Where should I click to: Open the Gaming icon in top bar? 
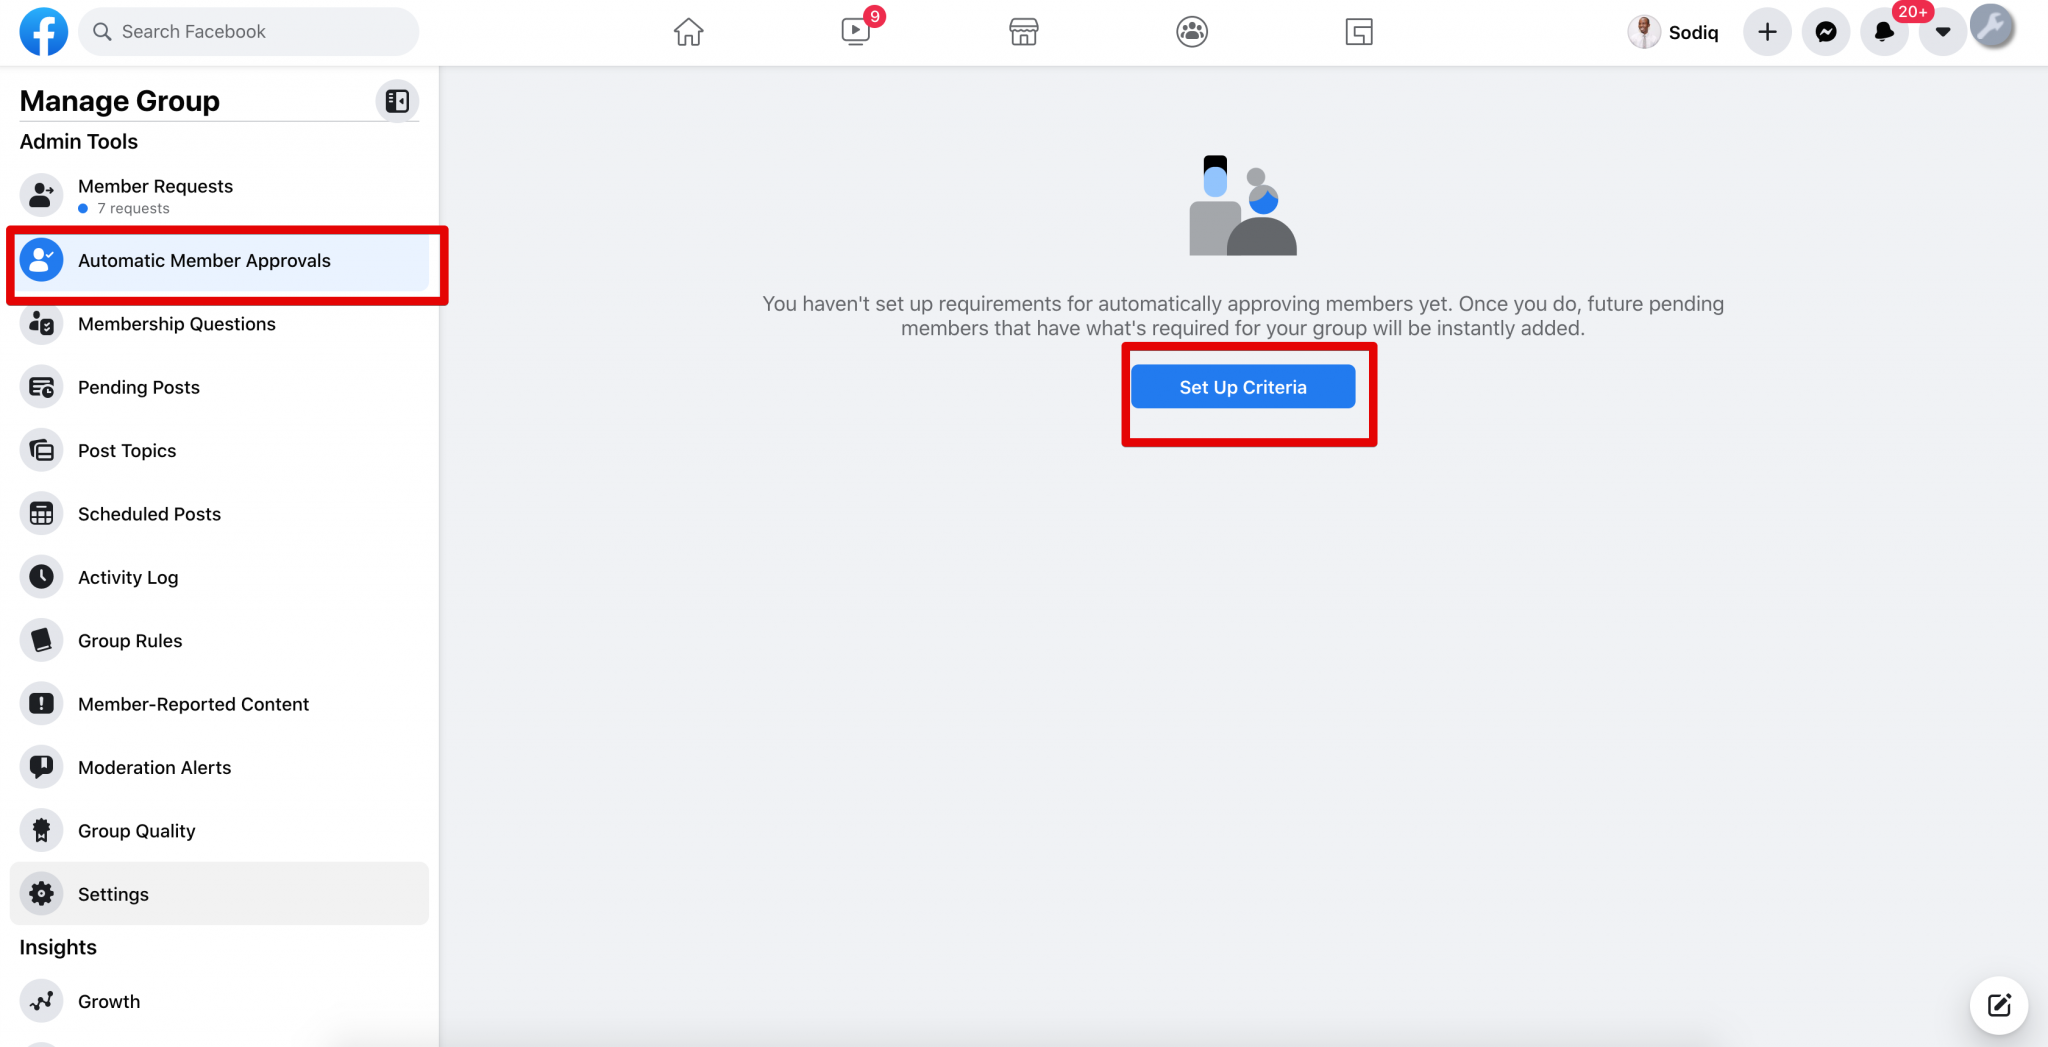(1359, 32)
